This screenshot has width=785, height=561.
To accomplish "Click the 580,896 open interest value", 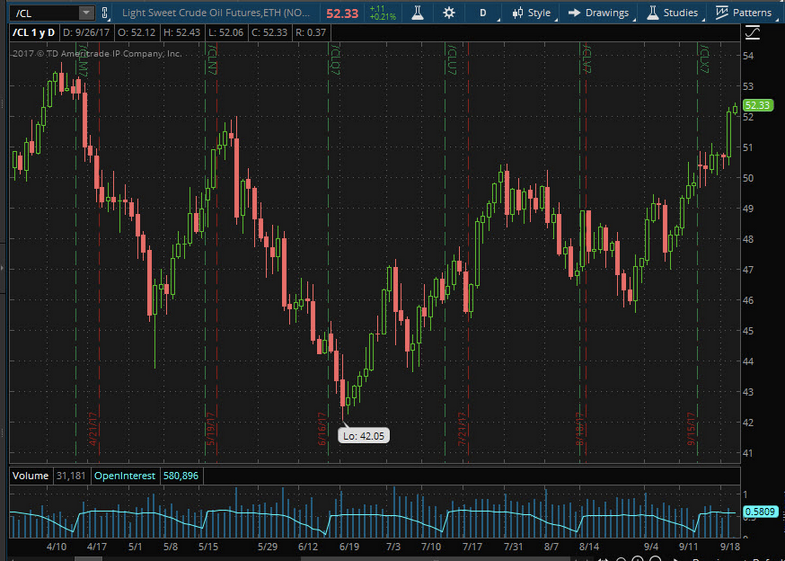I will click(x=181, y=476).
